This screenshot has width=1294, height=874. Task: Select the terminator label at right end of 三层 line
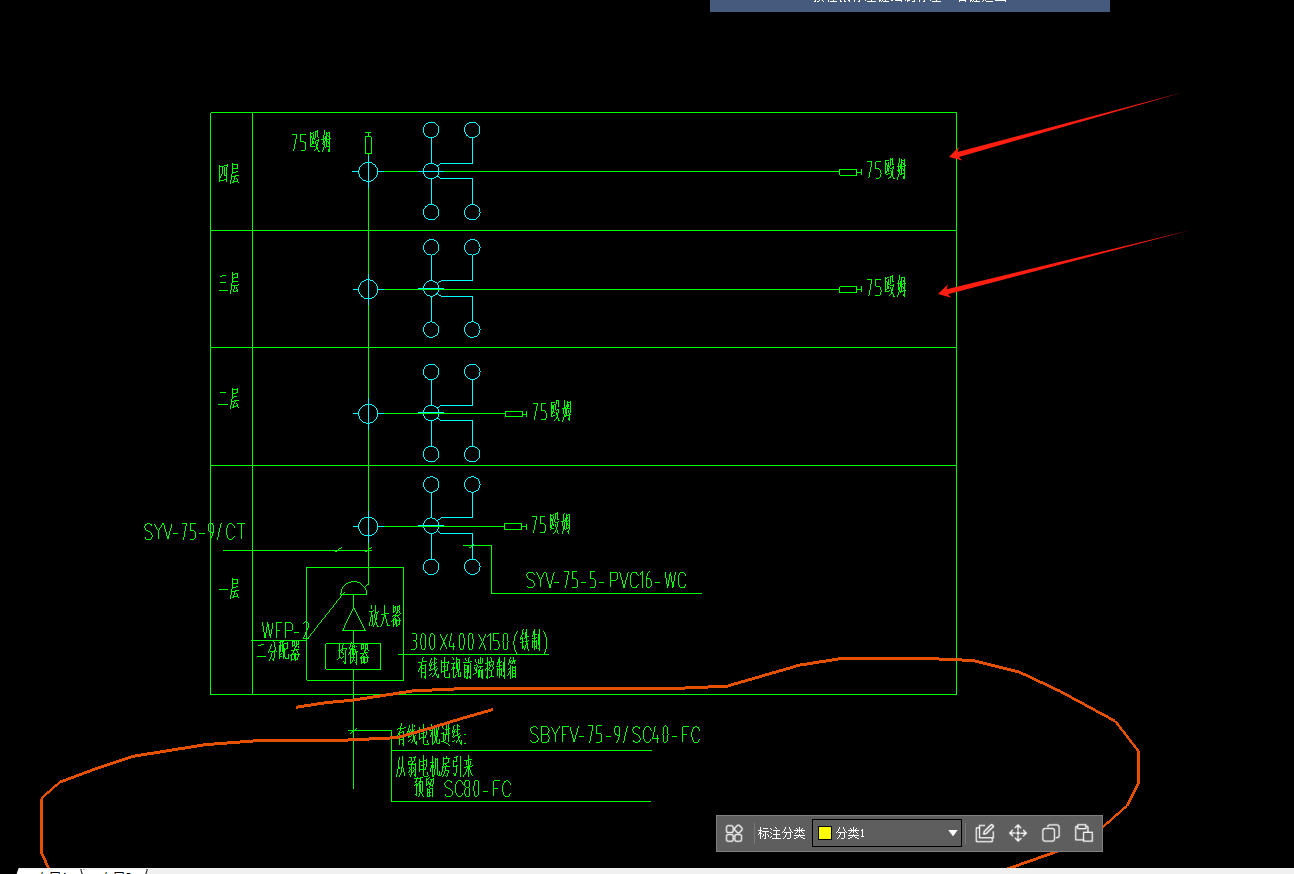[x=887, y=288]
